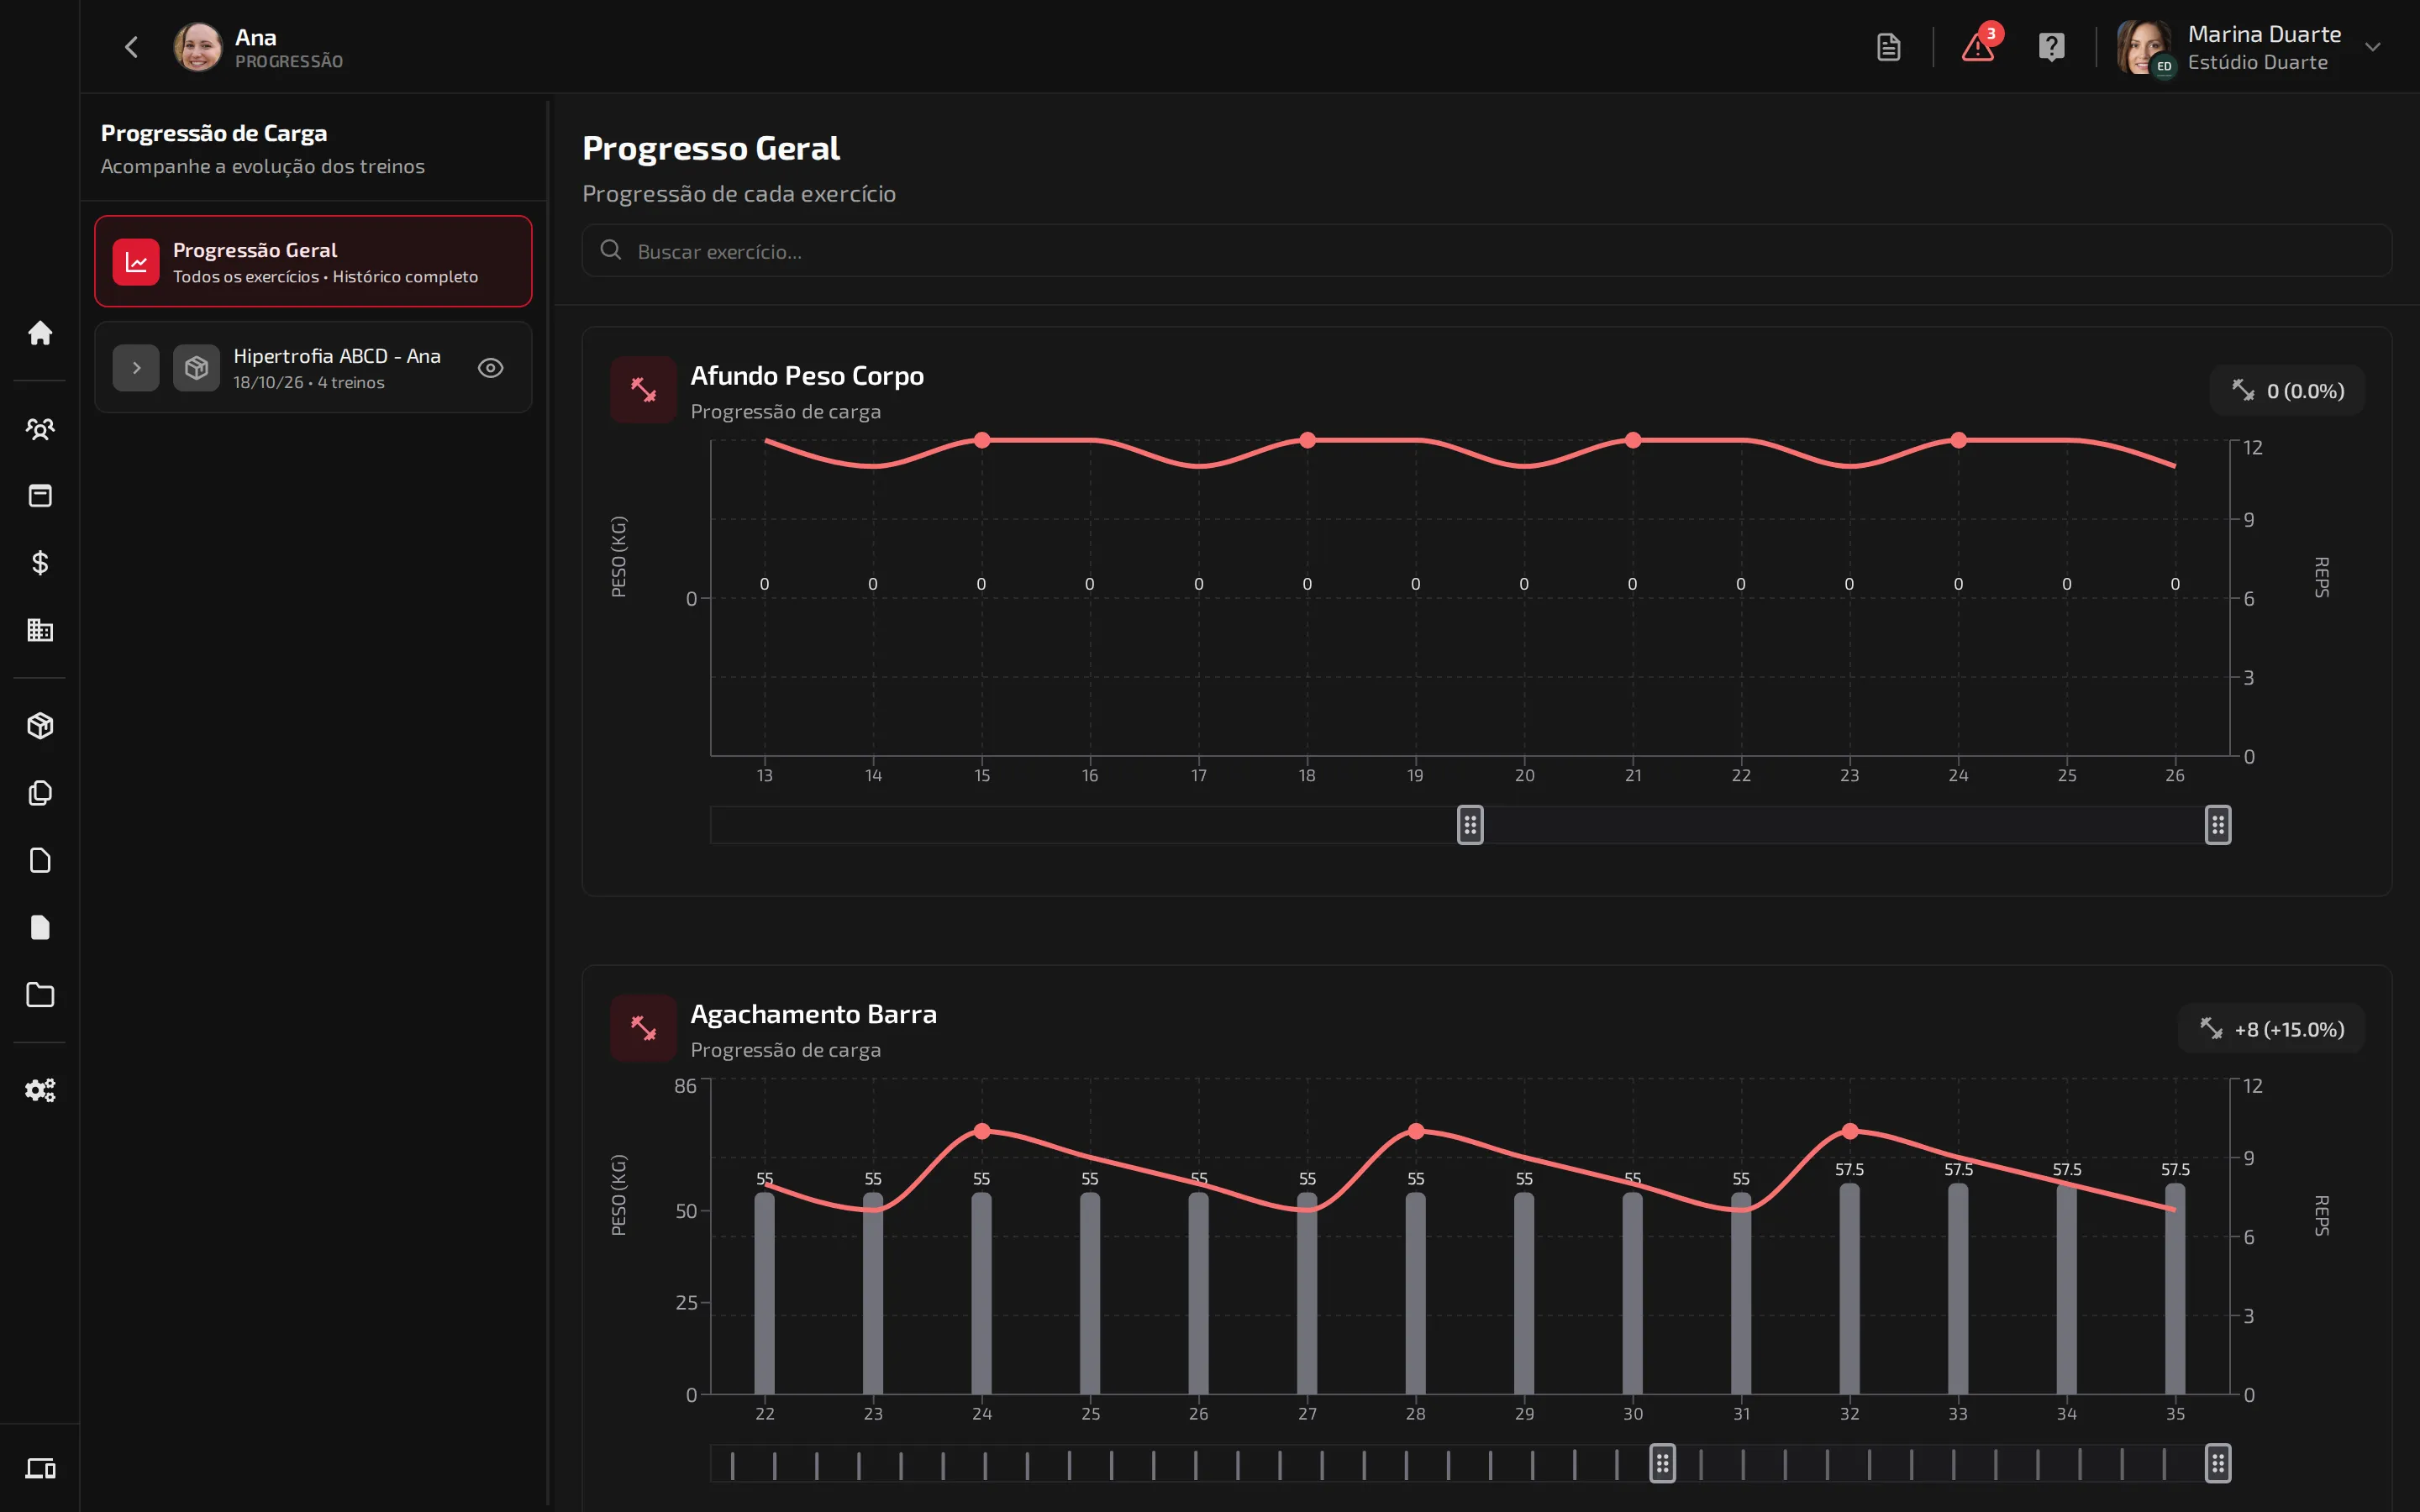Go back using the left arrow
The image size is (2420, 1512).
(x=131, y=47)
